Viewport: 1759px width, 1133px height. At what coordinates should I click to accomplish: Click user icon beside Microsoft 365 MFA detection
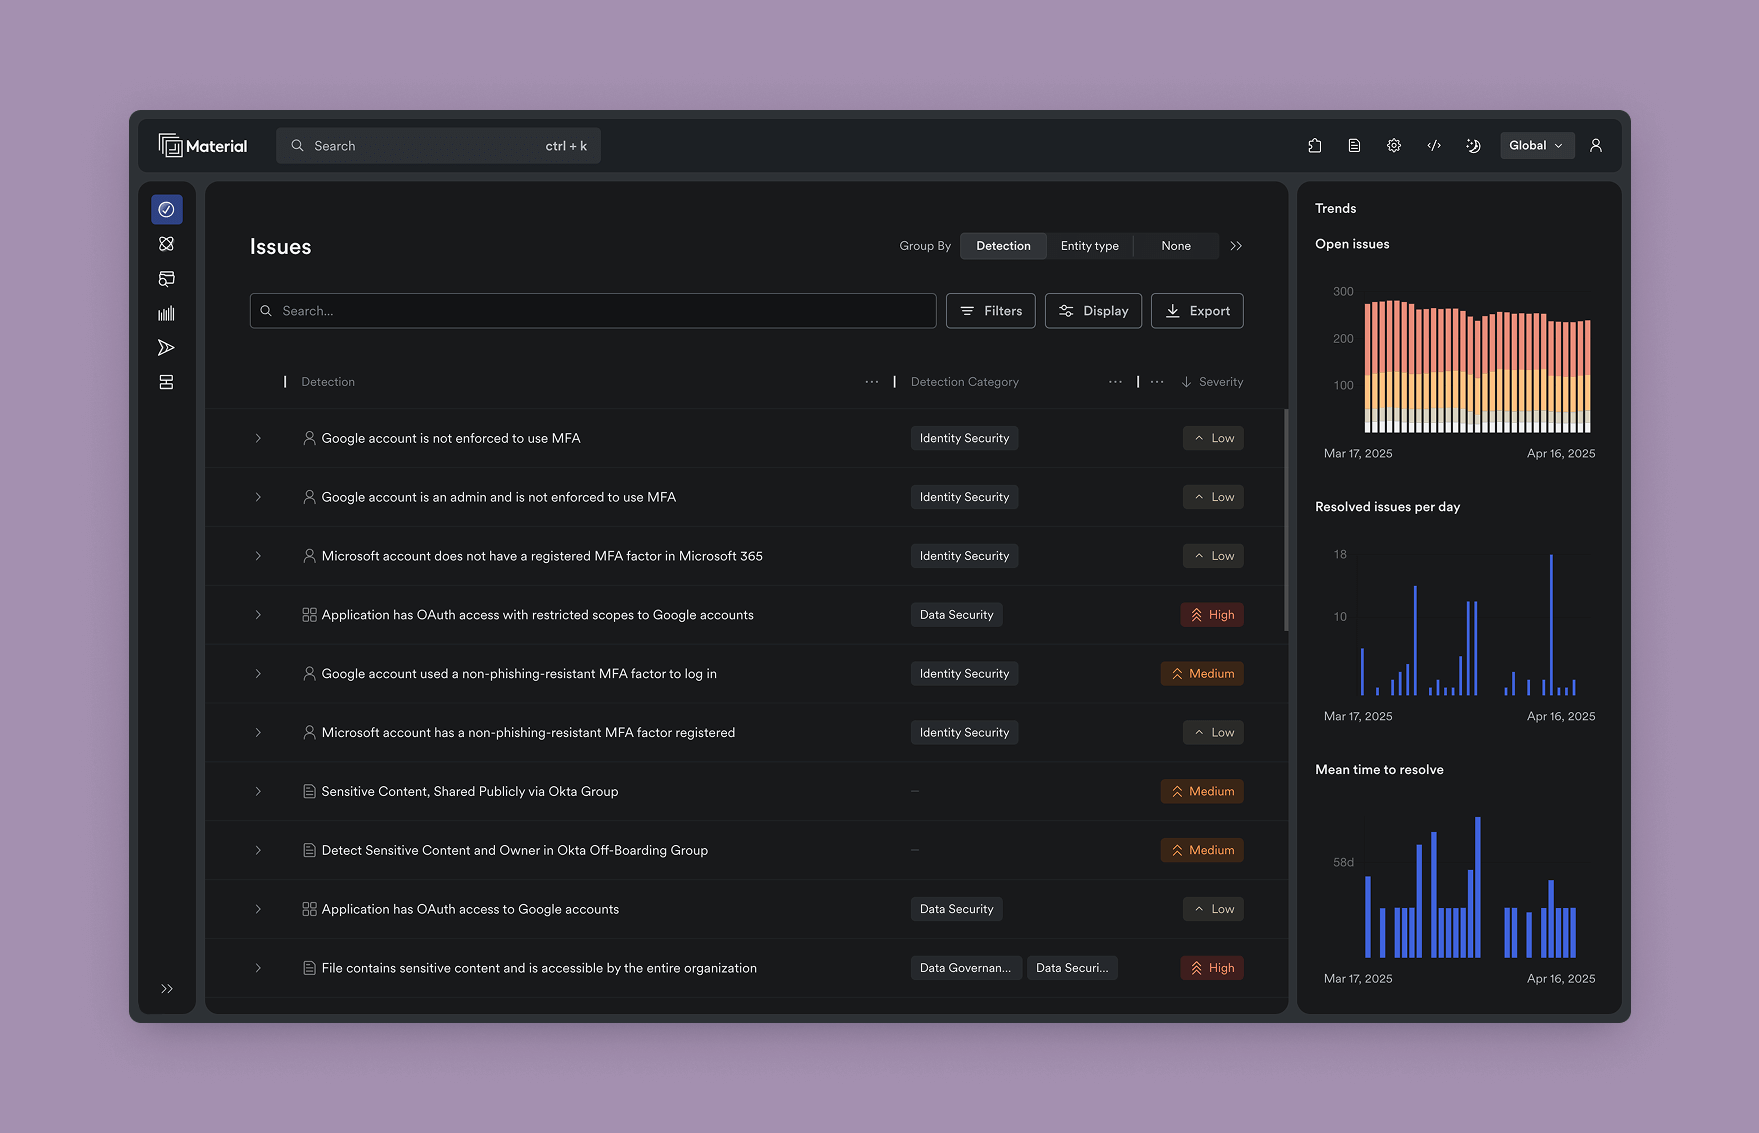pos(310,556)
